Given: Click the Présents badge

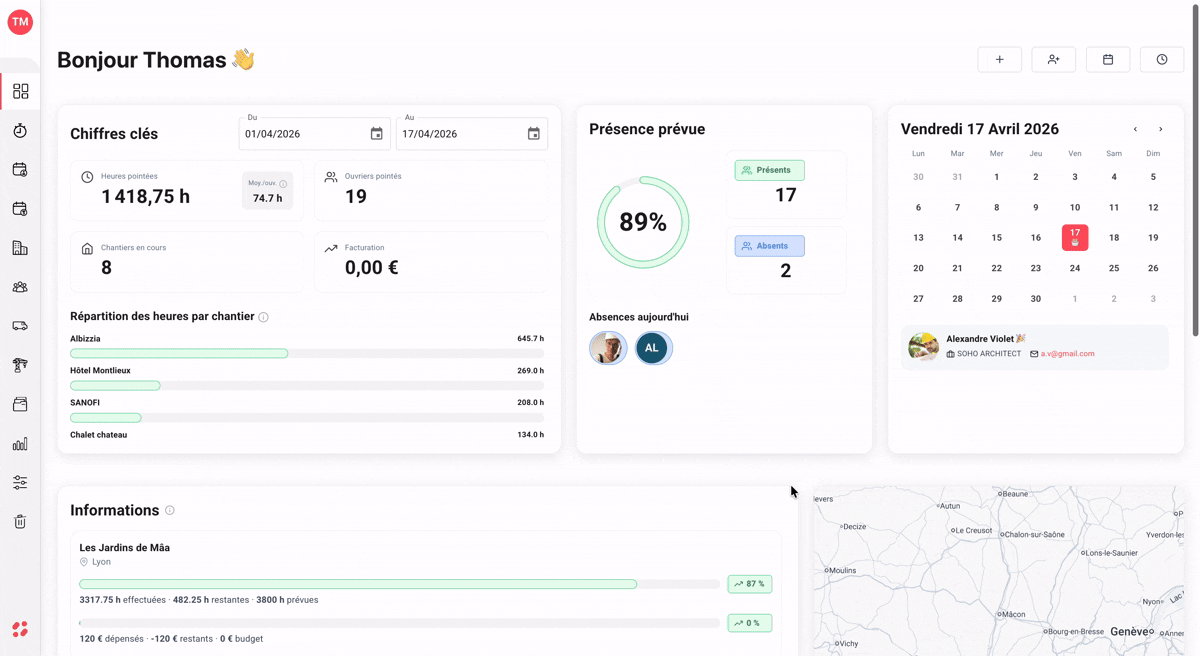Looking at the screenshot, I should pyautogui.click(x=770, y=170).
